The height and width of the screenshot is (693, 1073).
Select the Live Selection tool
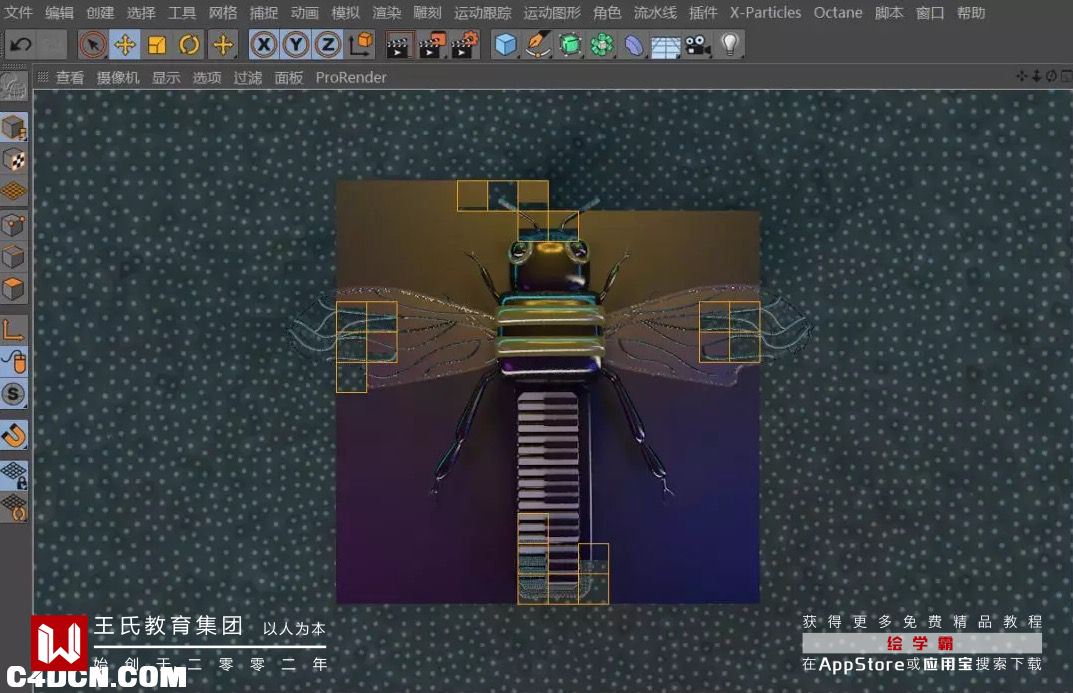pos(92,45)
